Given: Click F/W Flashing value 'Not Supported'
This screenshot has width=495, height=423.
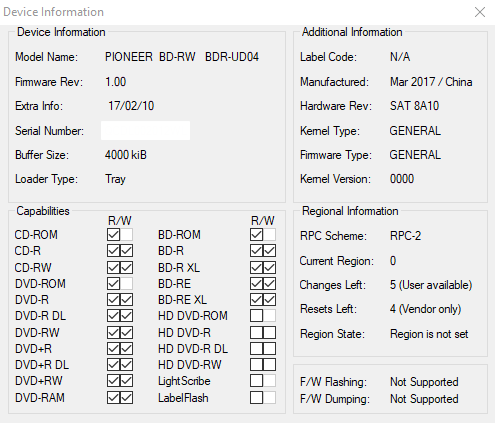Looking at the screenshot, I should (x=424, y=382).
